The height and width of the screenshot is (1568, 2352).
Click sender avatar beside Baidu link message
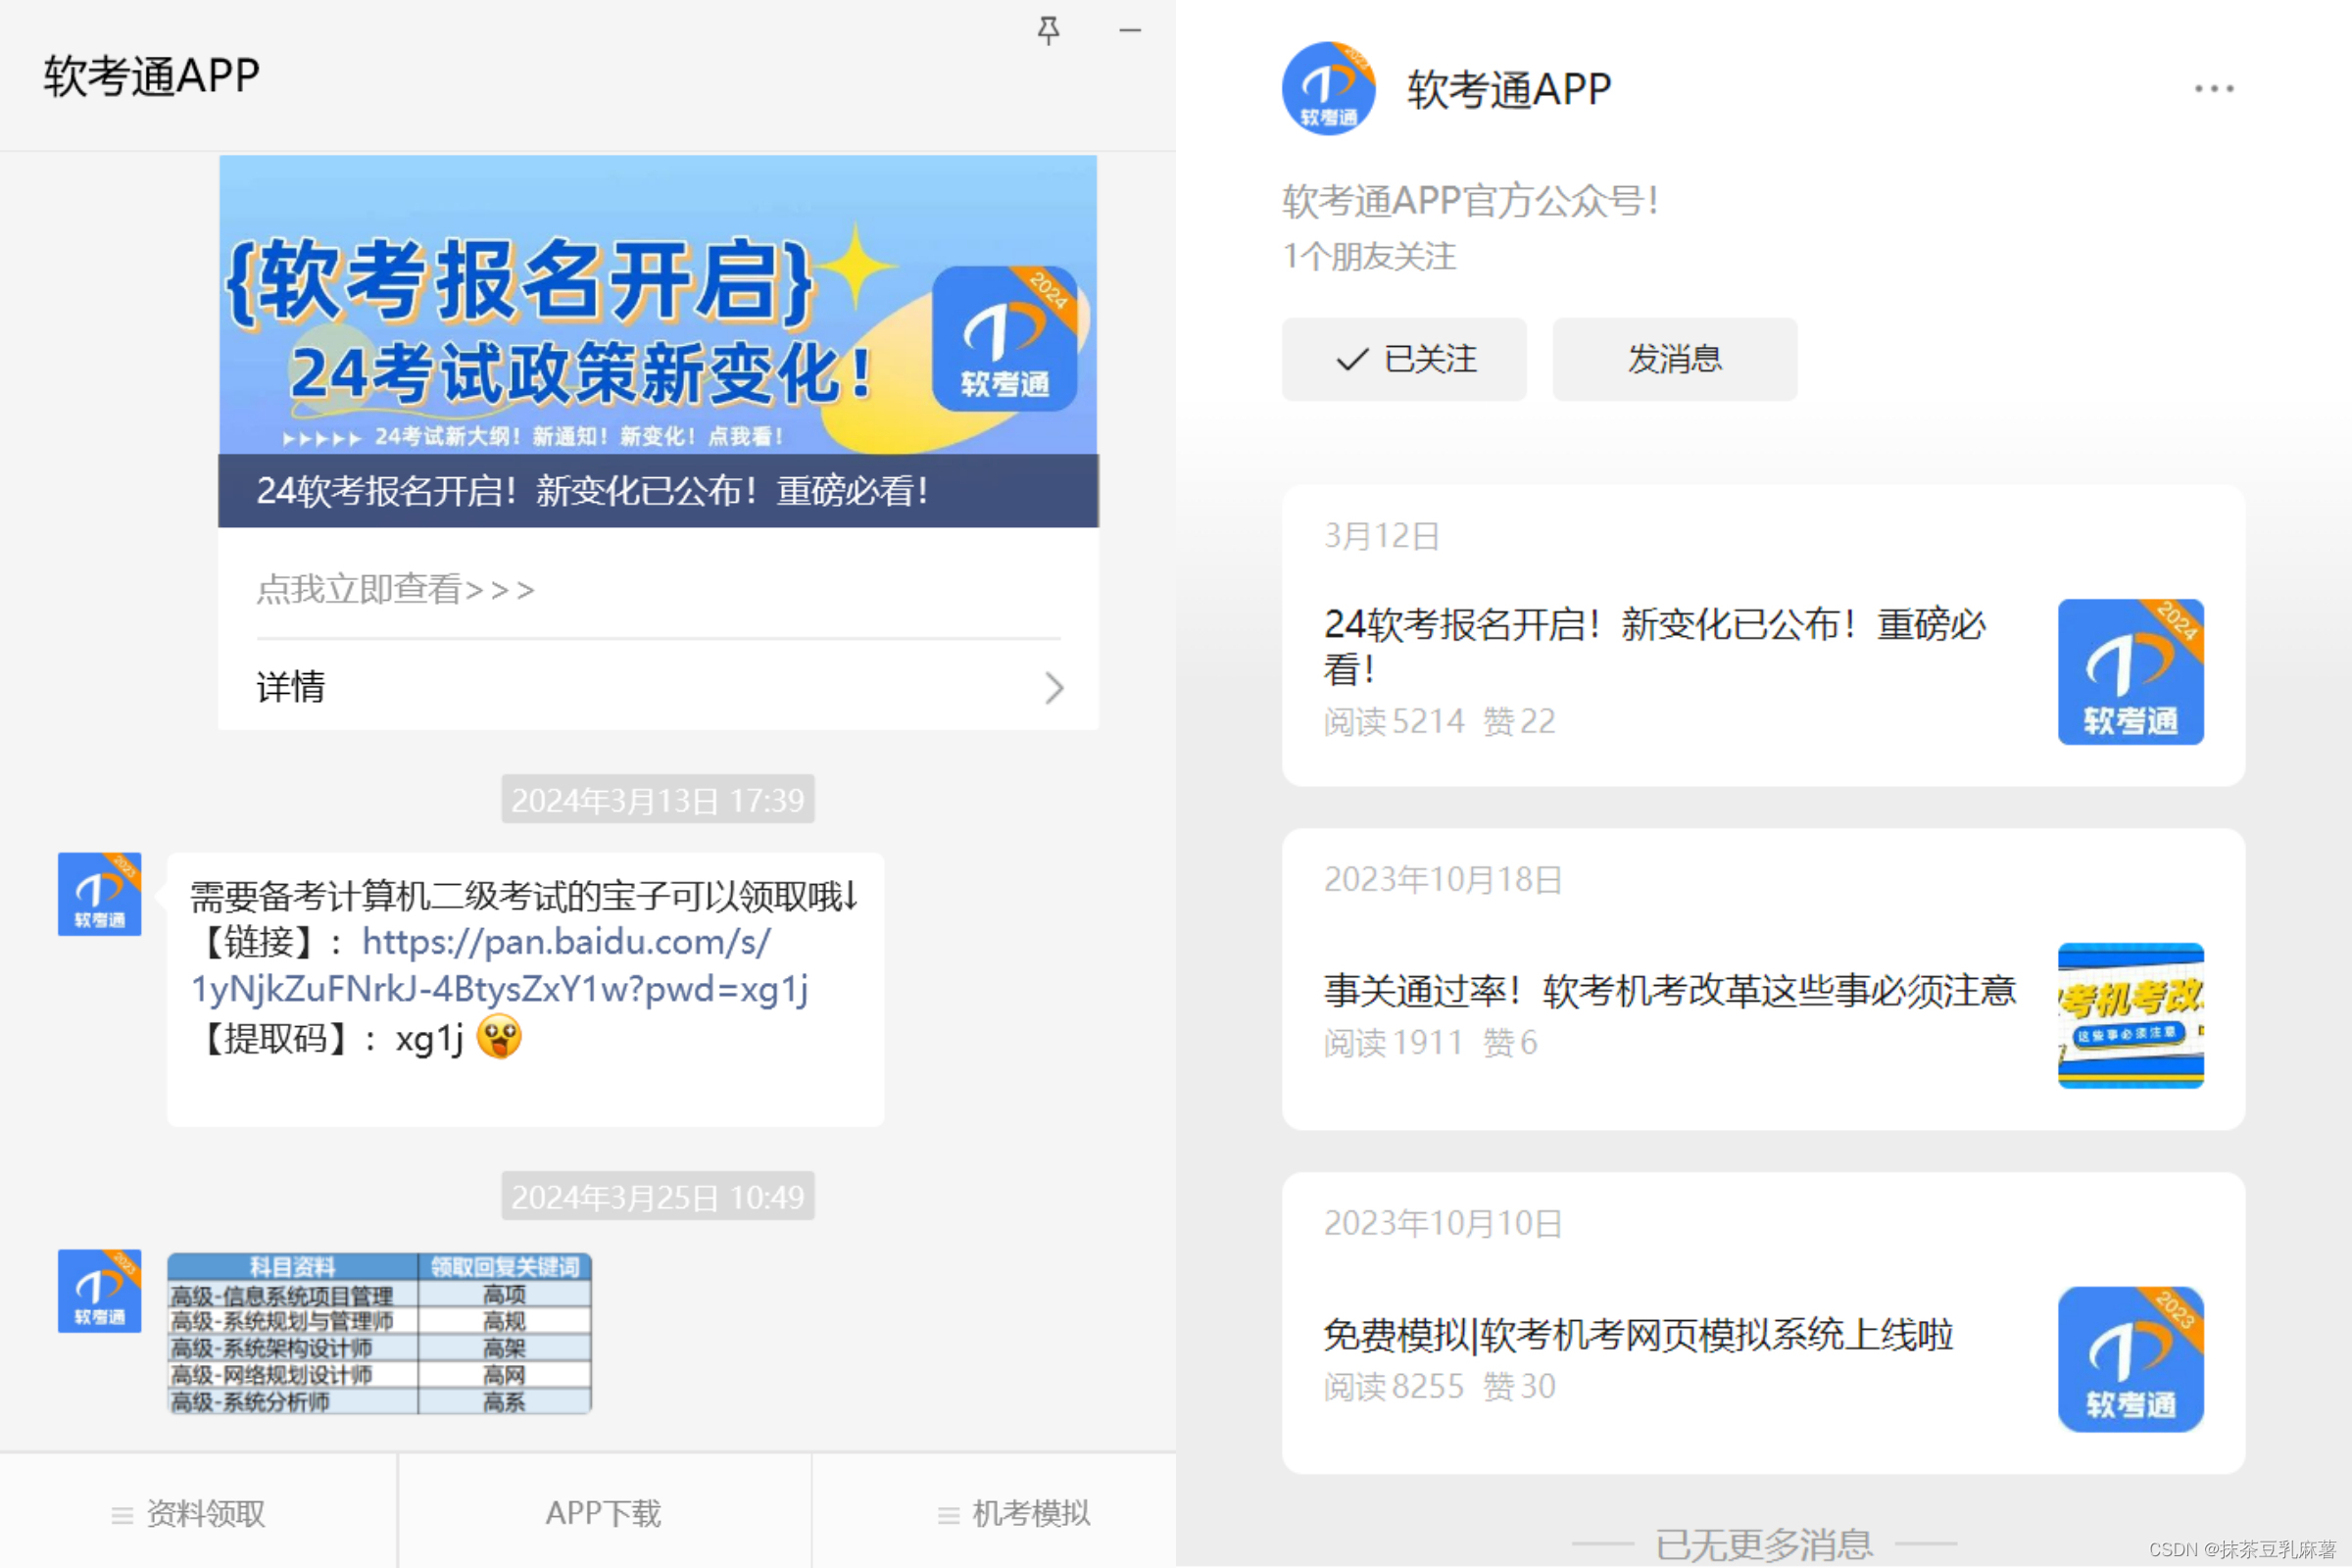[99, 894]
